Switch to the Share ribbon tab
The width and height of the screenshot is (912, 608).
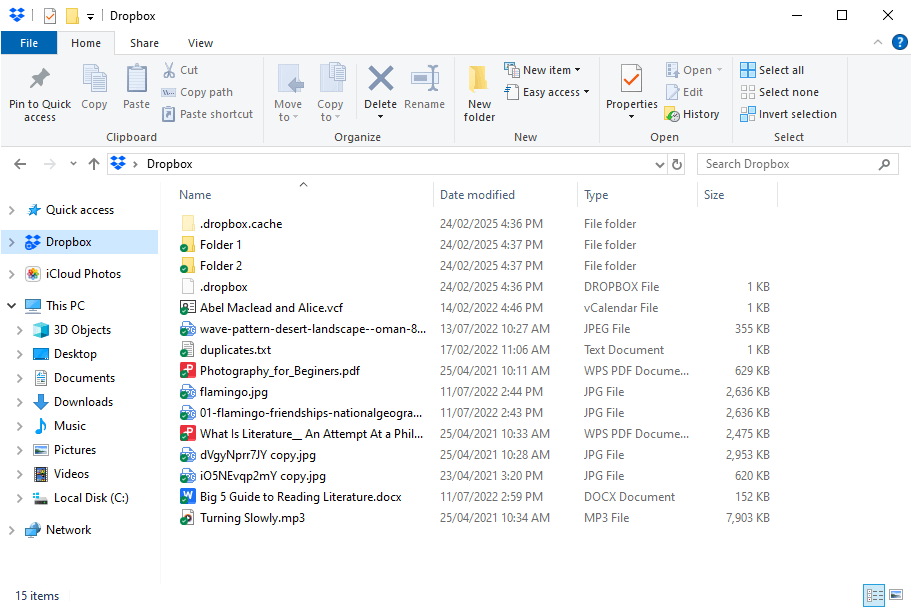tap(144, 43)
